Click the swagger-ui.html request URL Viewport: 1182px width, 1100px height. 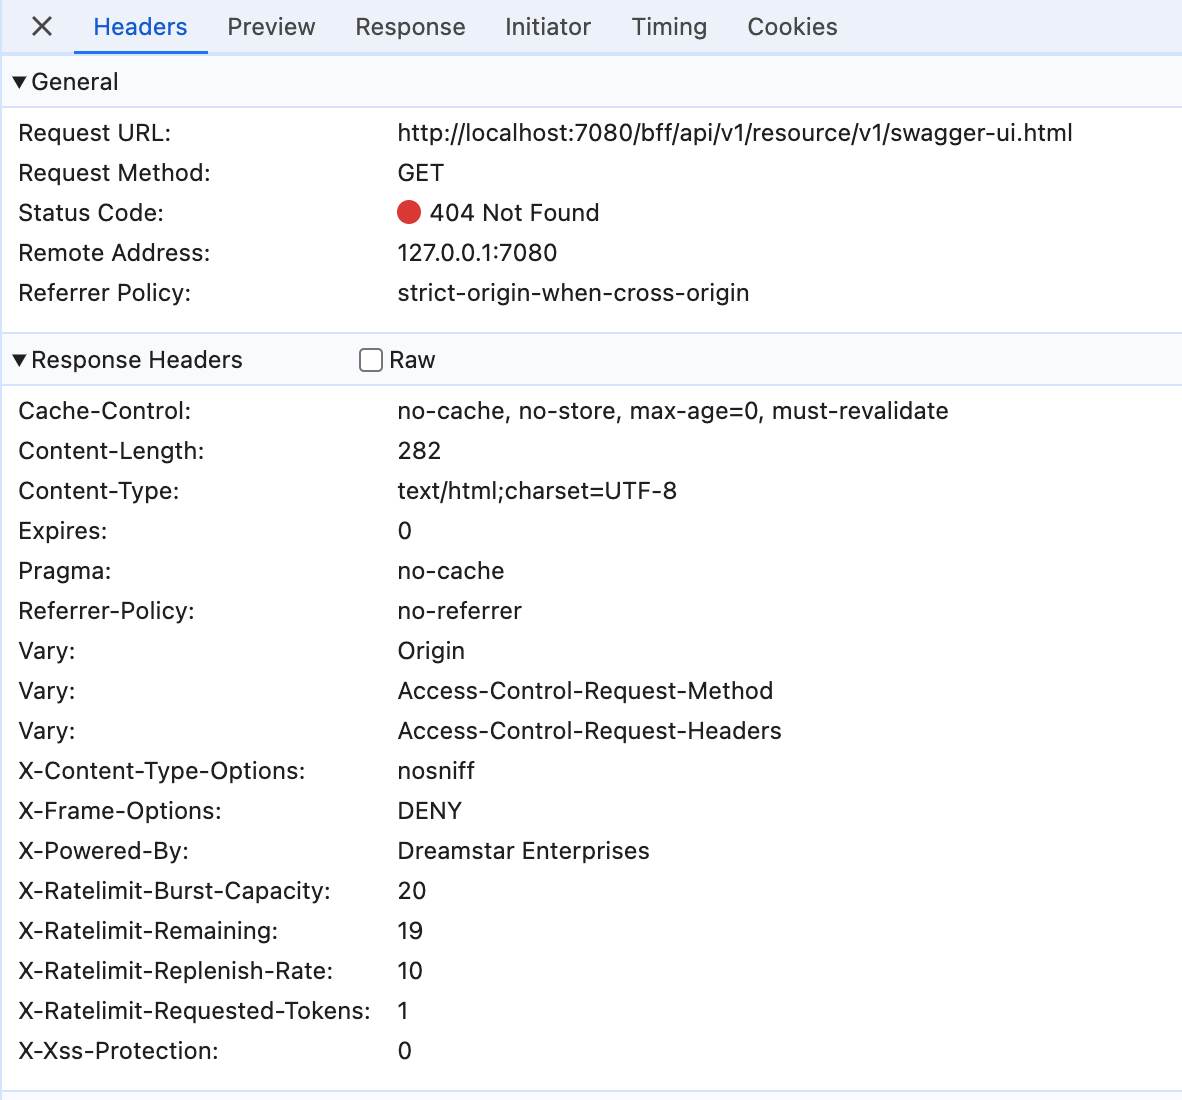[x=735, y=132]
